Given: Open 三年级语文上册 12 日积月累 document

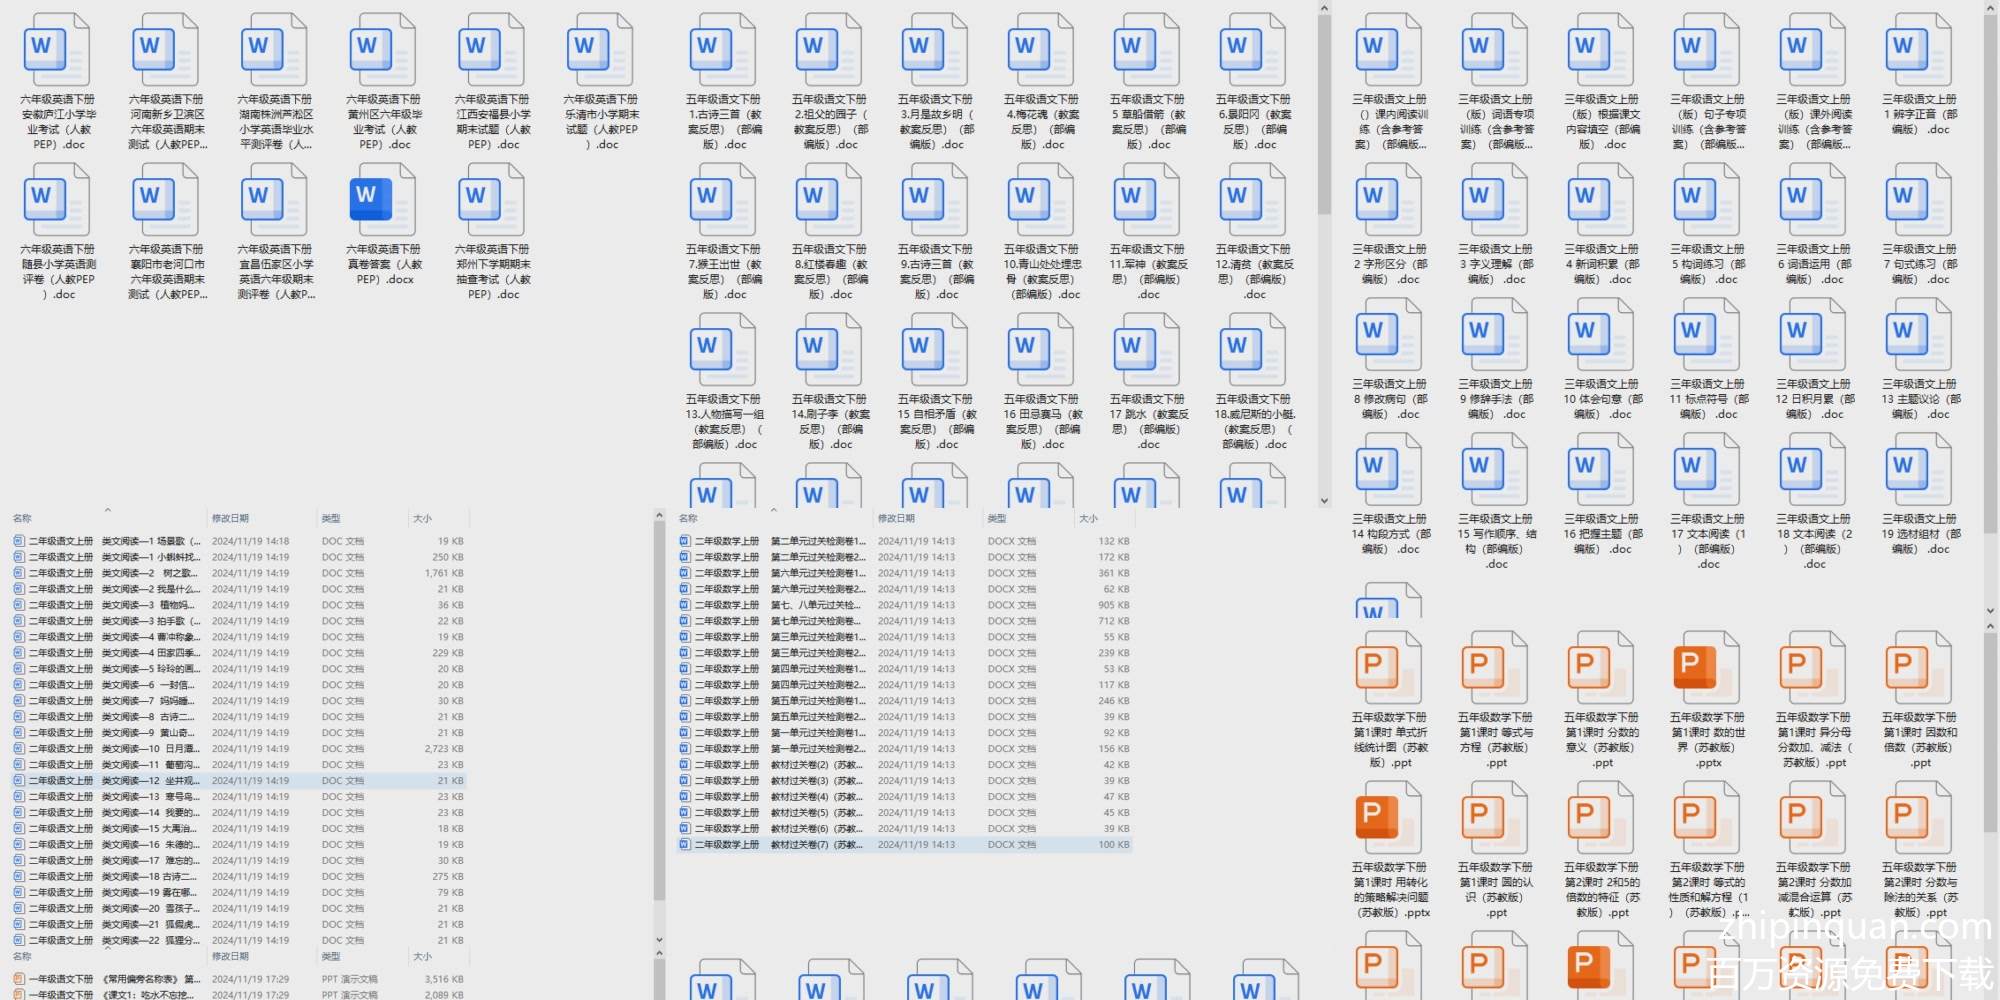Looking at the screenshot, I should click(1814, 335).
